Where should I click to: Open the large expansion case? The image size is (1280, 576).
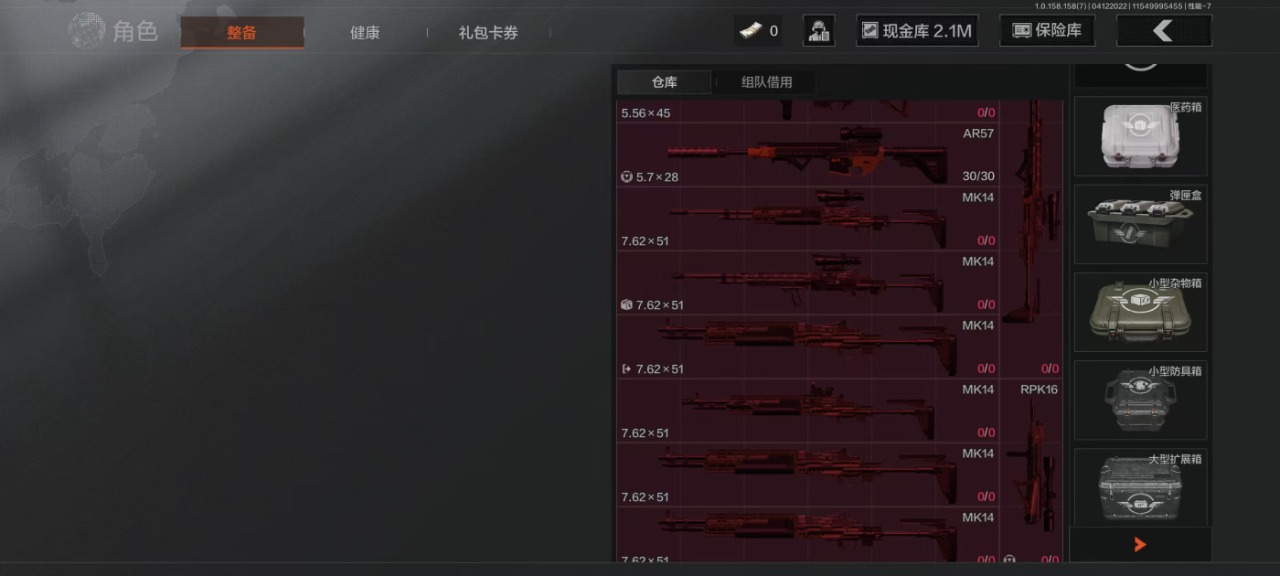pyautogui.click(x=1140, y=488)
